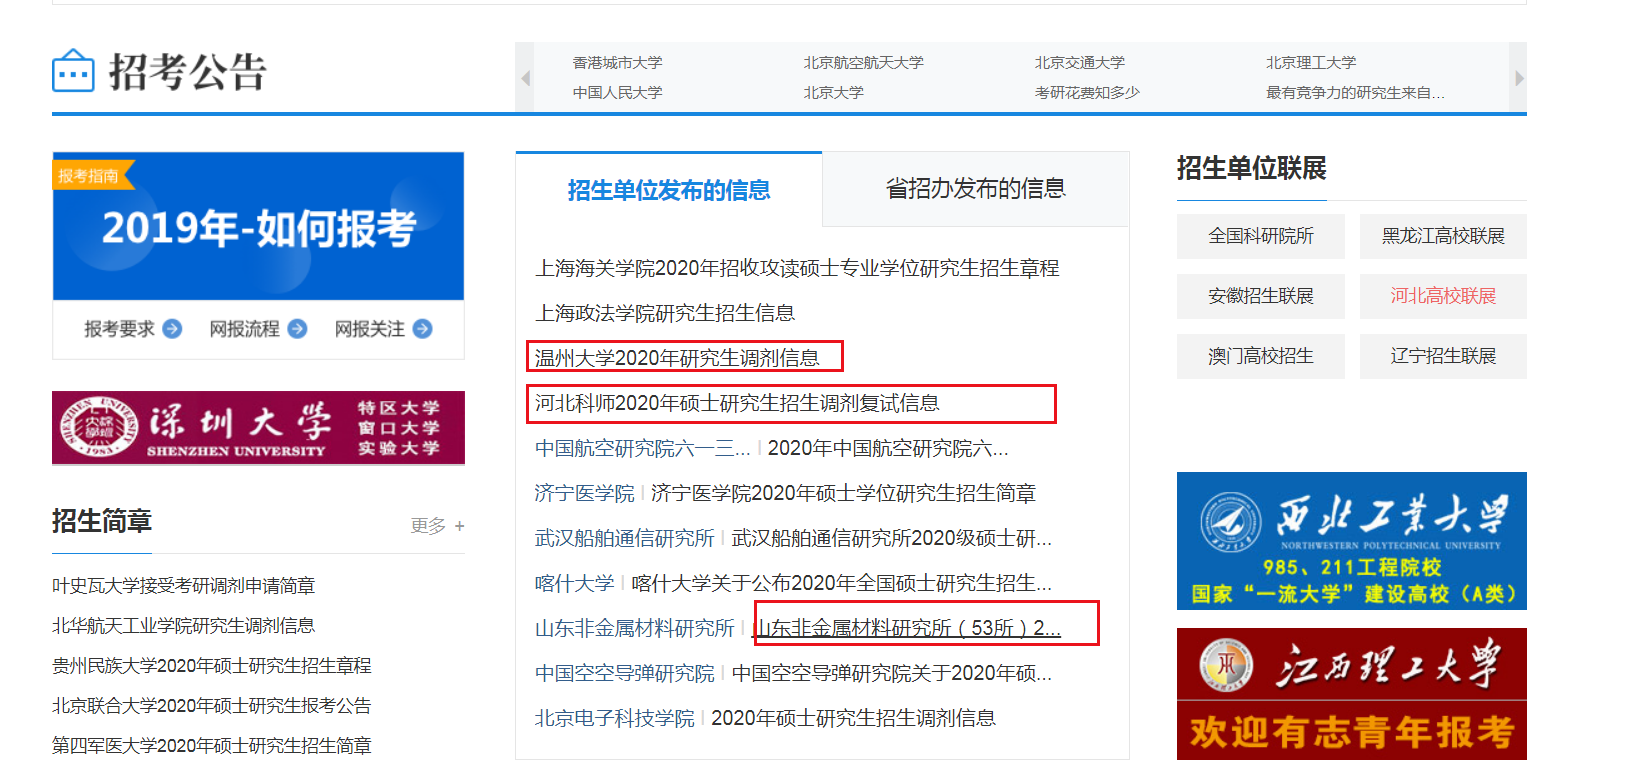1637x772 pixels.
Task: Open 2020年中国航空研究院六 article
Action: (x=888, y=448)
